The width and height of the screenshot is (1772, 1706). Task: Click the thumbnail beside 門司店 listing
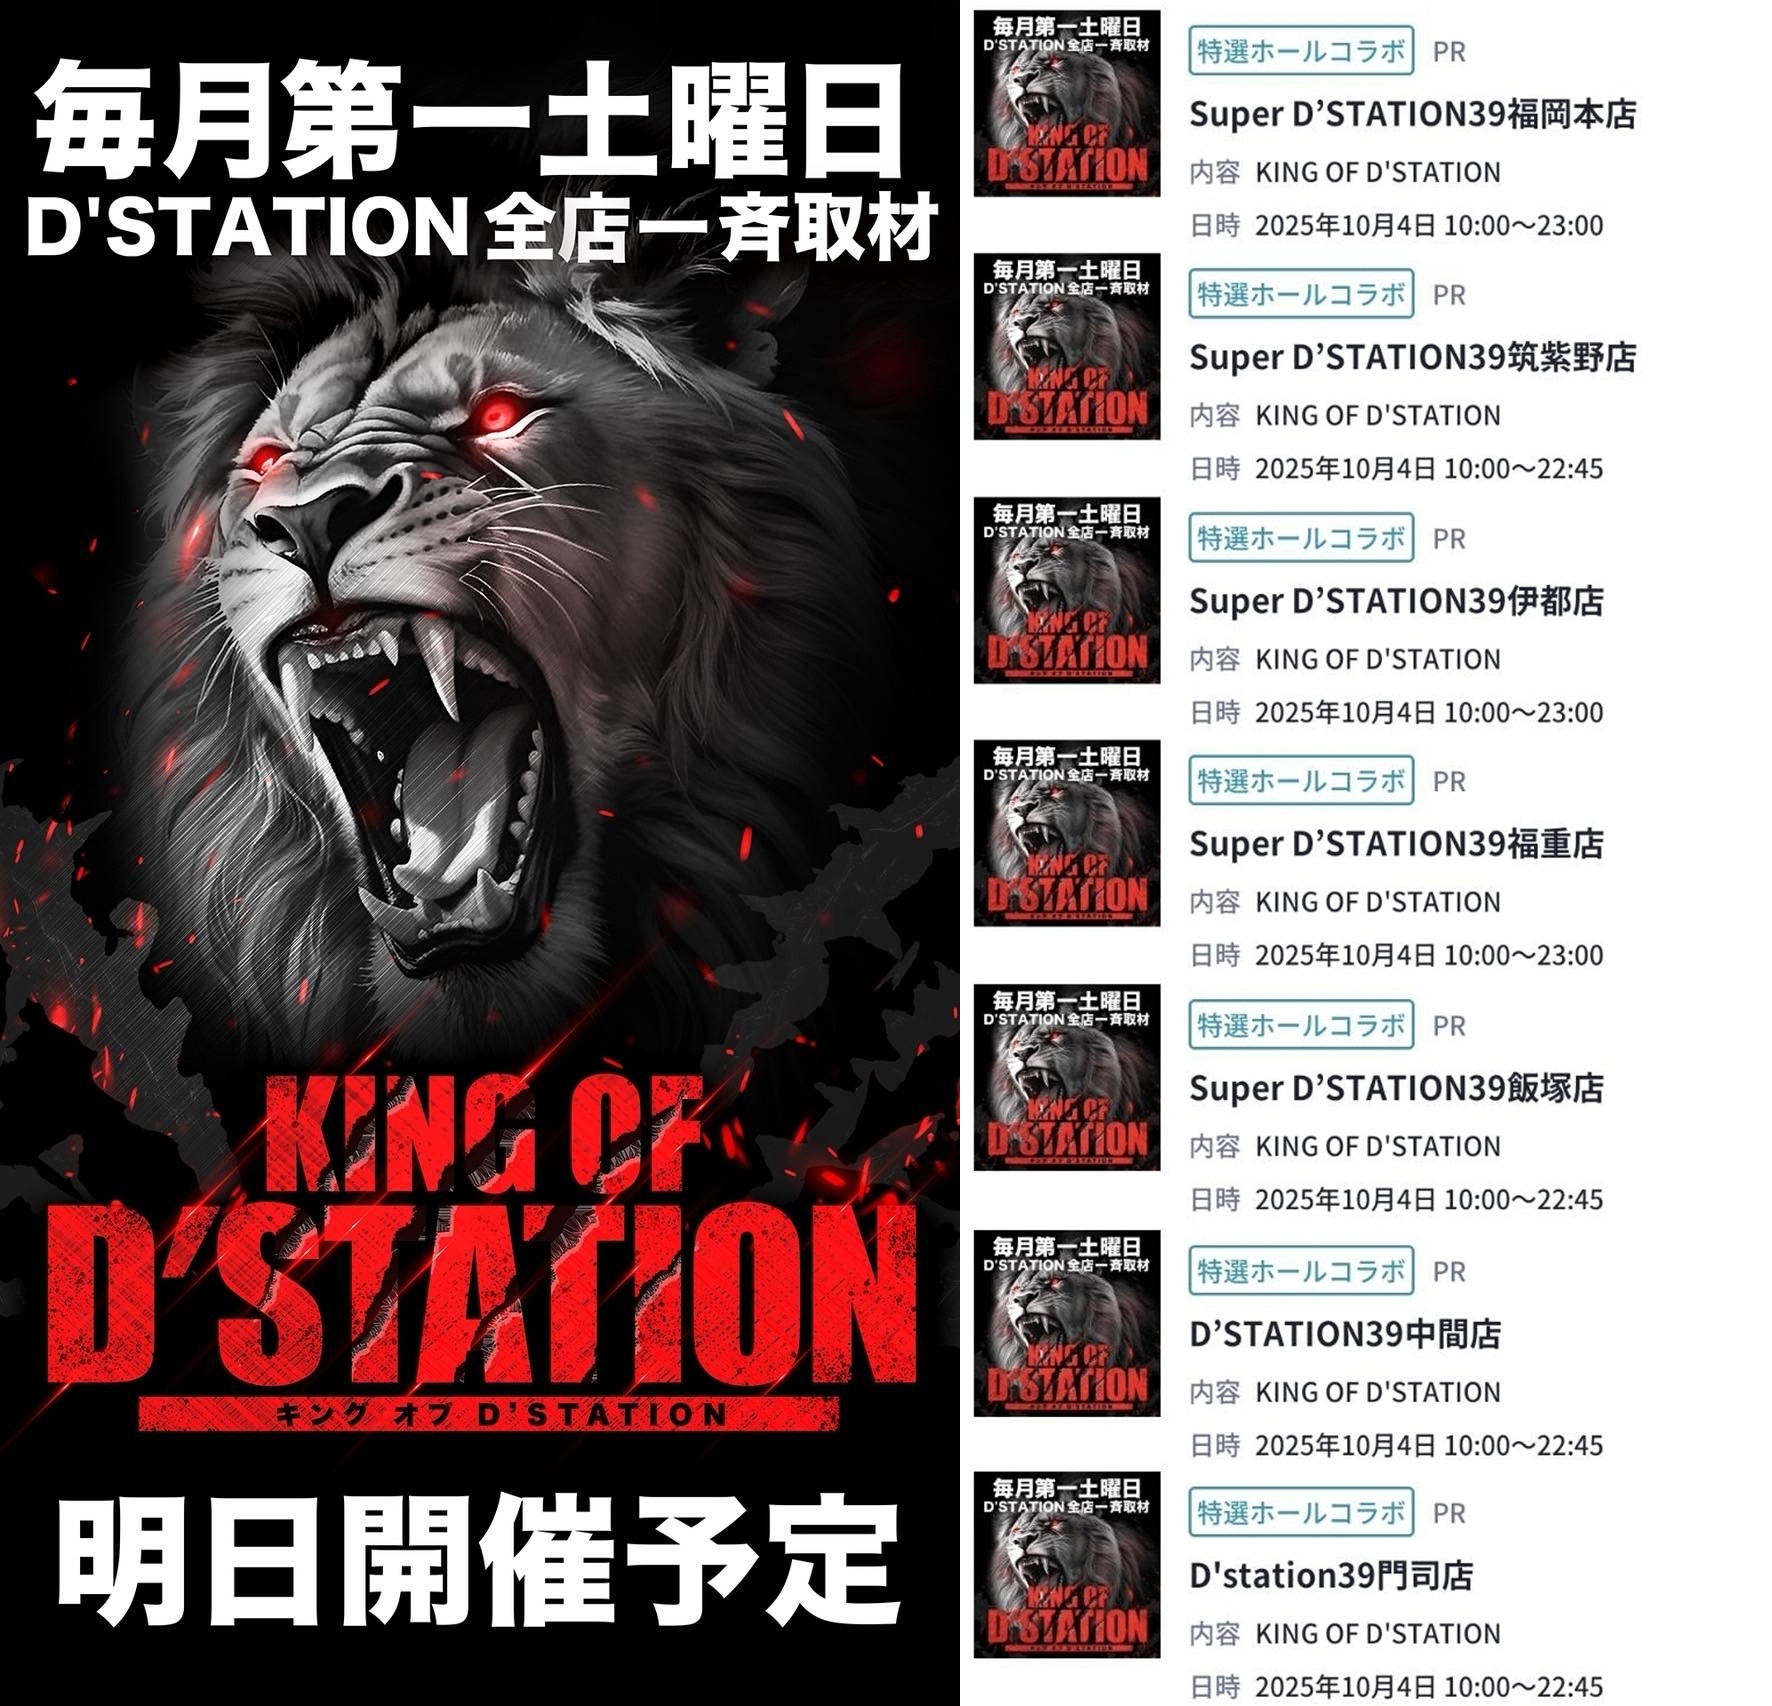1067,1565
